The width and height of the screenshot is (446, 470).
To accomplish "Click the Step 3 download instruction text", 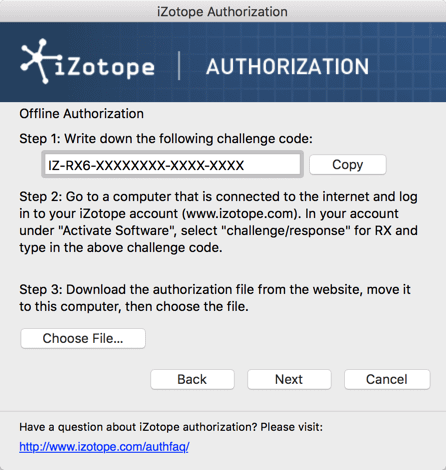I will pos(215,298).
